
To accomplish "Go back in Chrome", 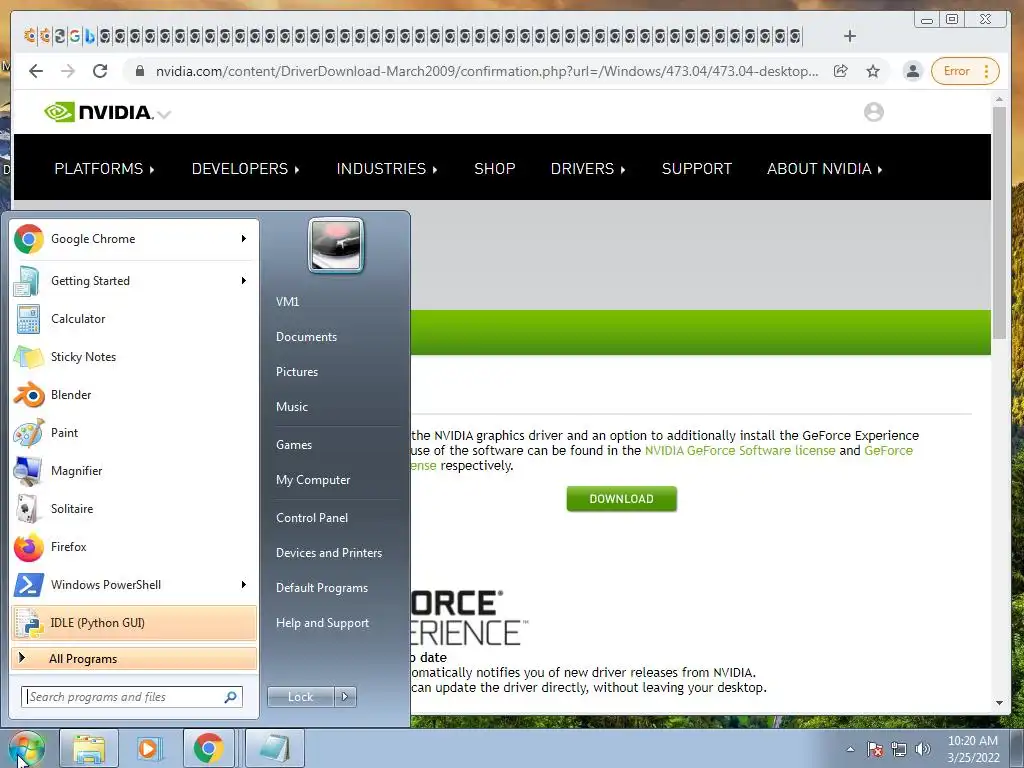I will (36, 71).
